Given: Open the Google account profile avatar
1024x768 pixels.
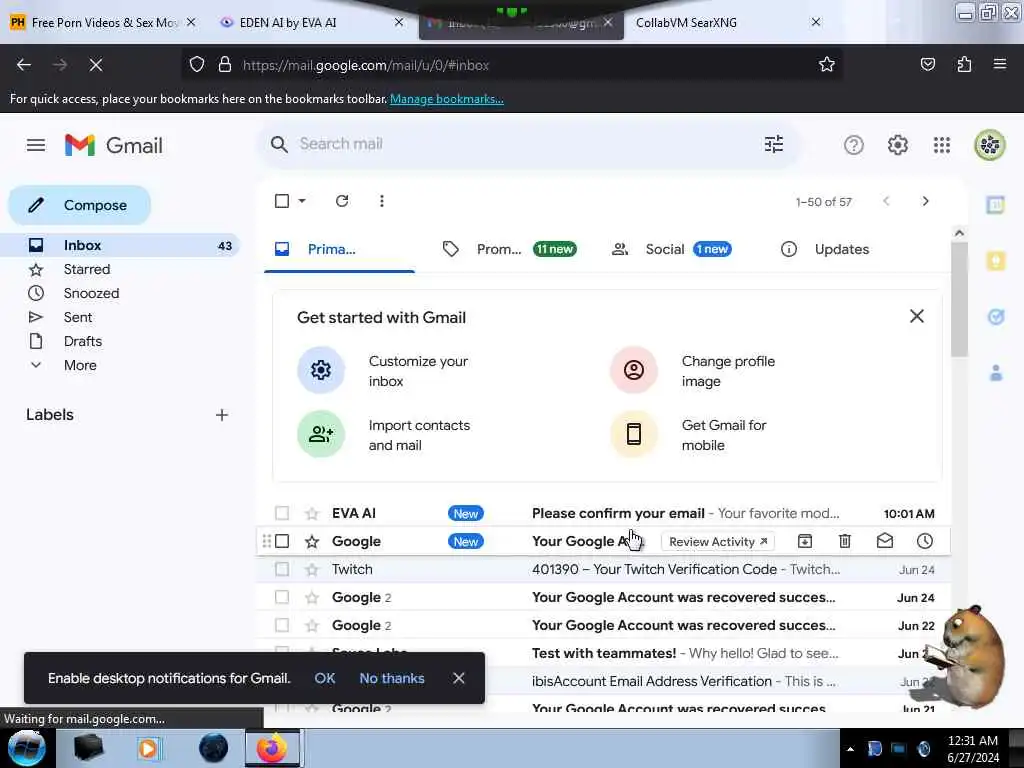Looking at the screenshot, I should click(x=990, y=145).
